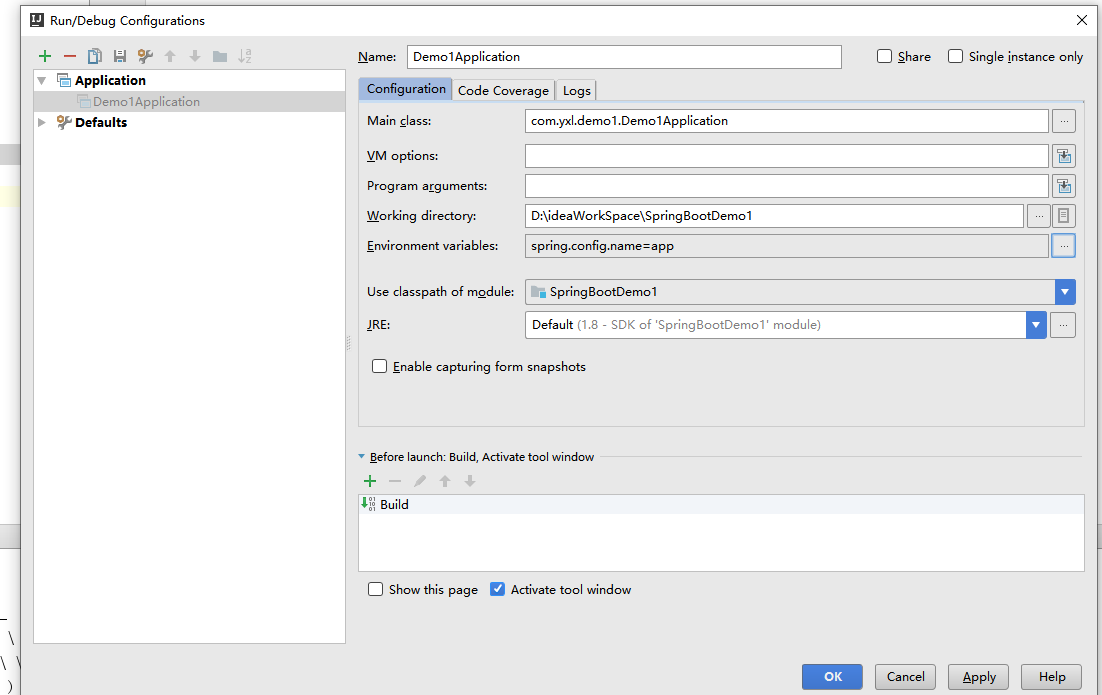Click inside the Name input field
The image size is (1102, 695).
pyautogui.click(x=620, y=56)
